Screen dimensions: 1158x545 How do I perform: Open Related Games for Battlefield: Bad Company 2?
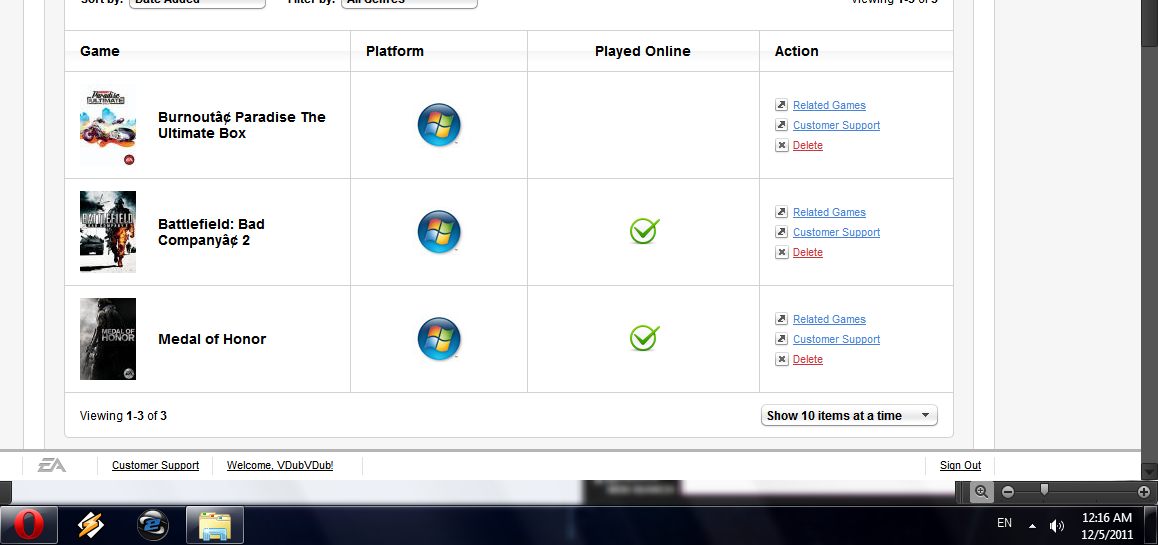pyautogui.click(x=829, y=212)
